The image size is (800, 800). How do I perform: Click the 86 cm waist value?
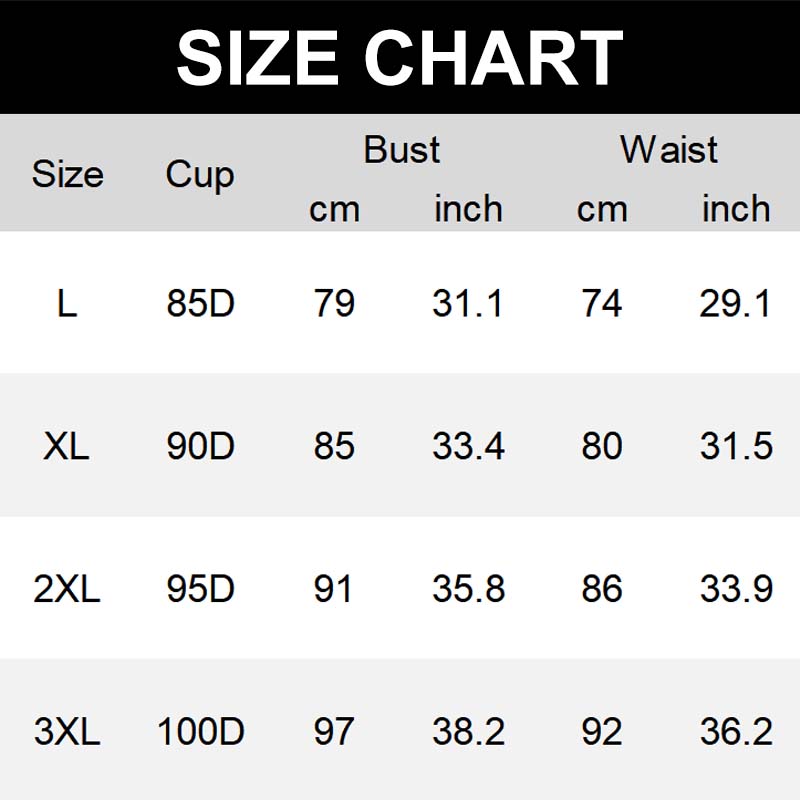coord(602,589)
